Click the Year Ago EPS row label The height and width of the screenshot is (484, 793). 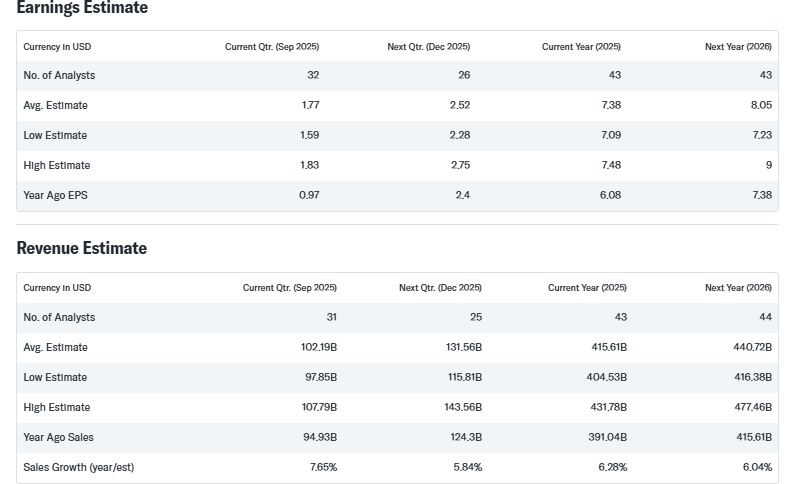[x=55, y=195]
